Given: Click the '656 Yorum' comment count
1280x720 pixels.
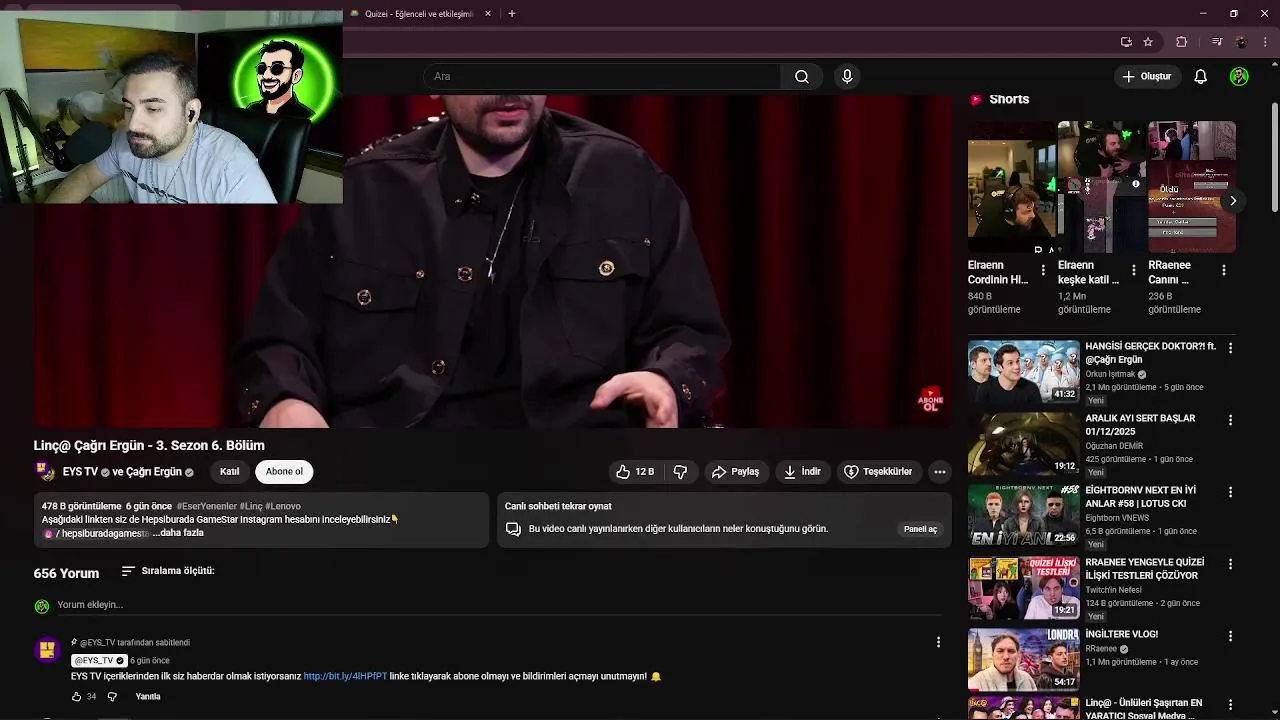Looking at the screenshot, I should point(66,573).
